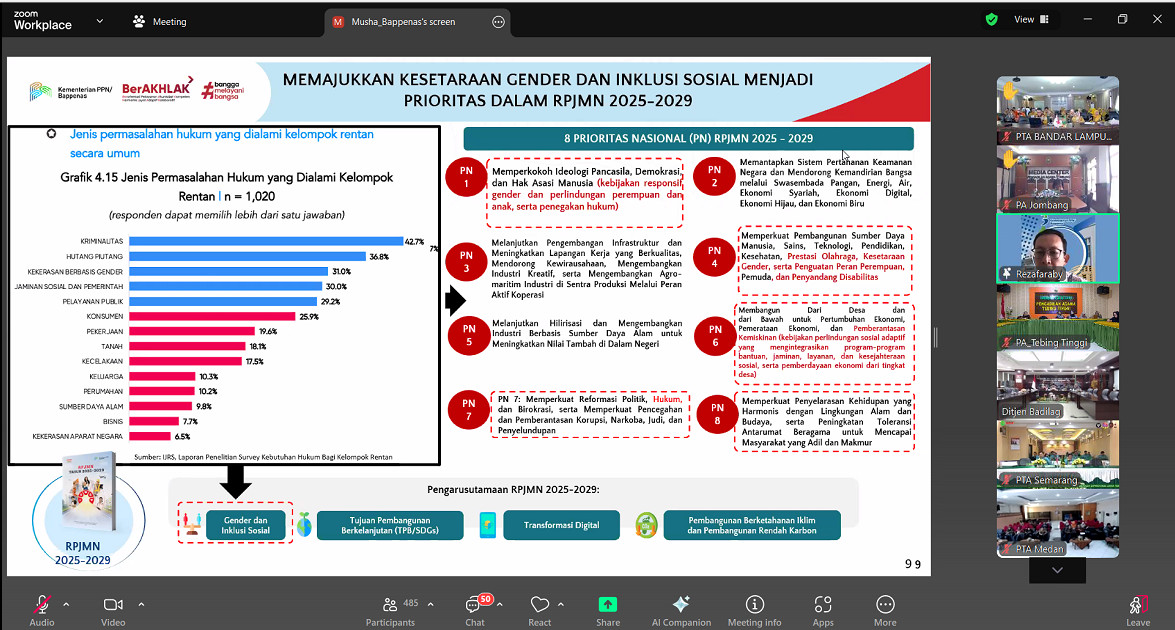Open the Video settings dropdown arrow

[x=141, y=604]
